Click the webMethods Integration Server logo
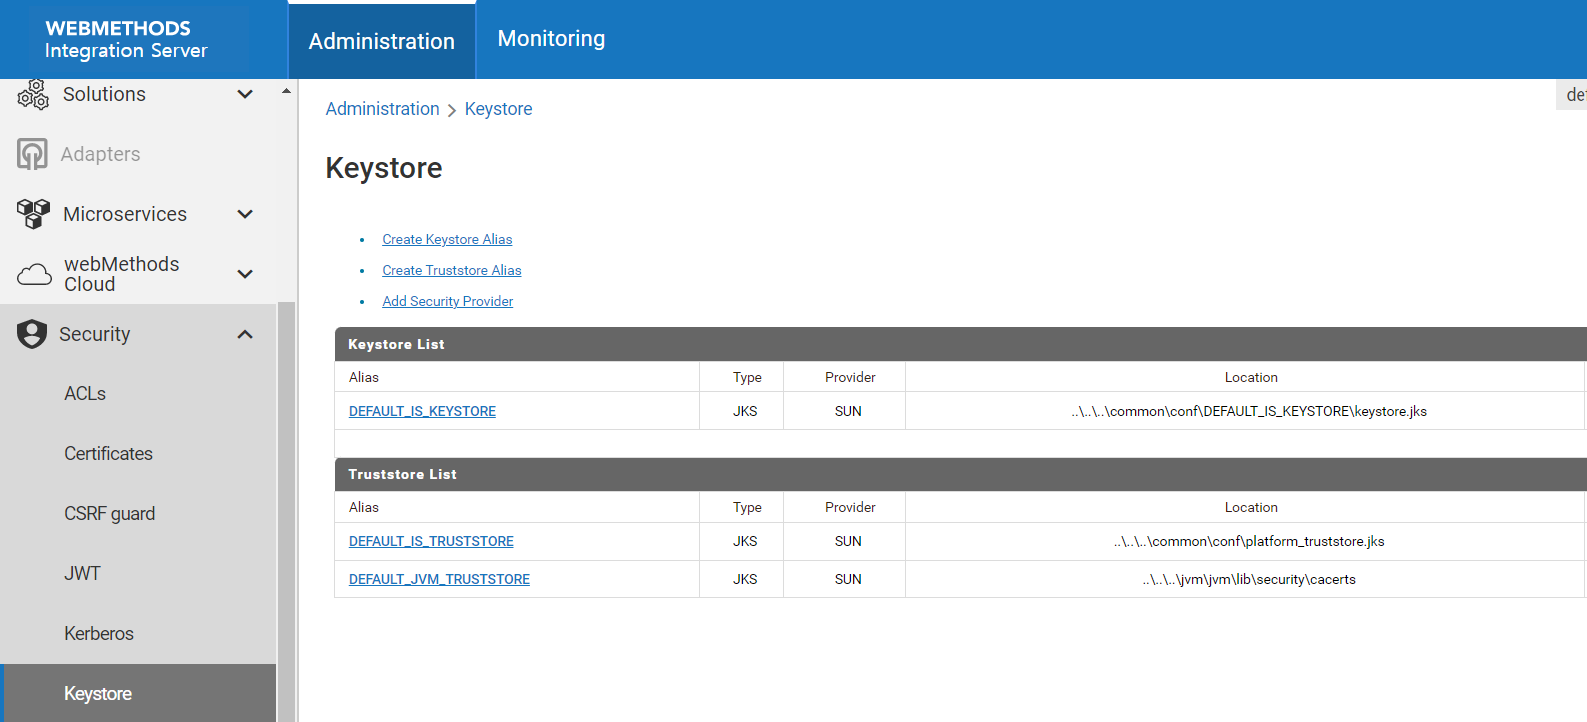The width and height of the screenshot is (1587, 722). (x=126, y=39)
